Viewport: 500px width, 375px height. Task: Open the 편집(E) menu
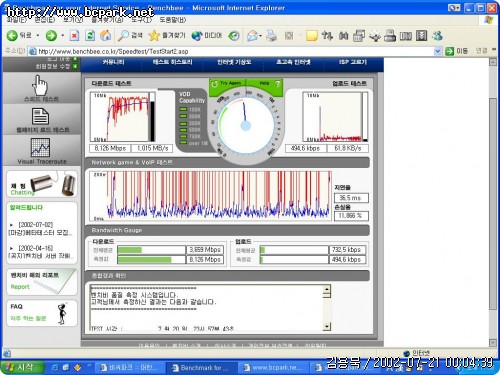pos(45,20)
